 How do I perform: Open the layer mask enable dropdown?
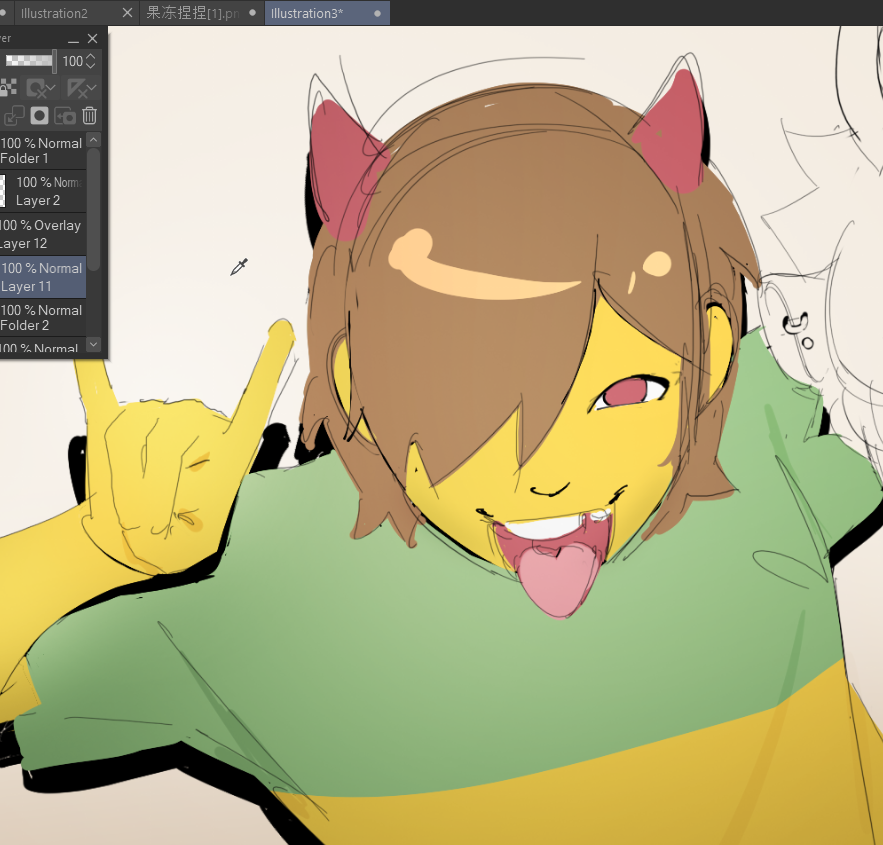41,88
